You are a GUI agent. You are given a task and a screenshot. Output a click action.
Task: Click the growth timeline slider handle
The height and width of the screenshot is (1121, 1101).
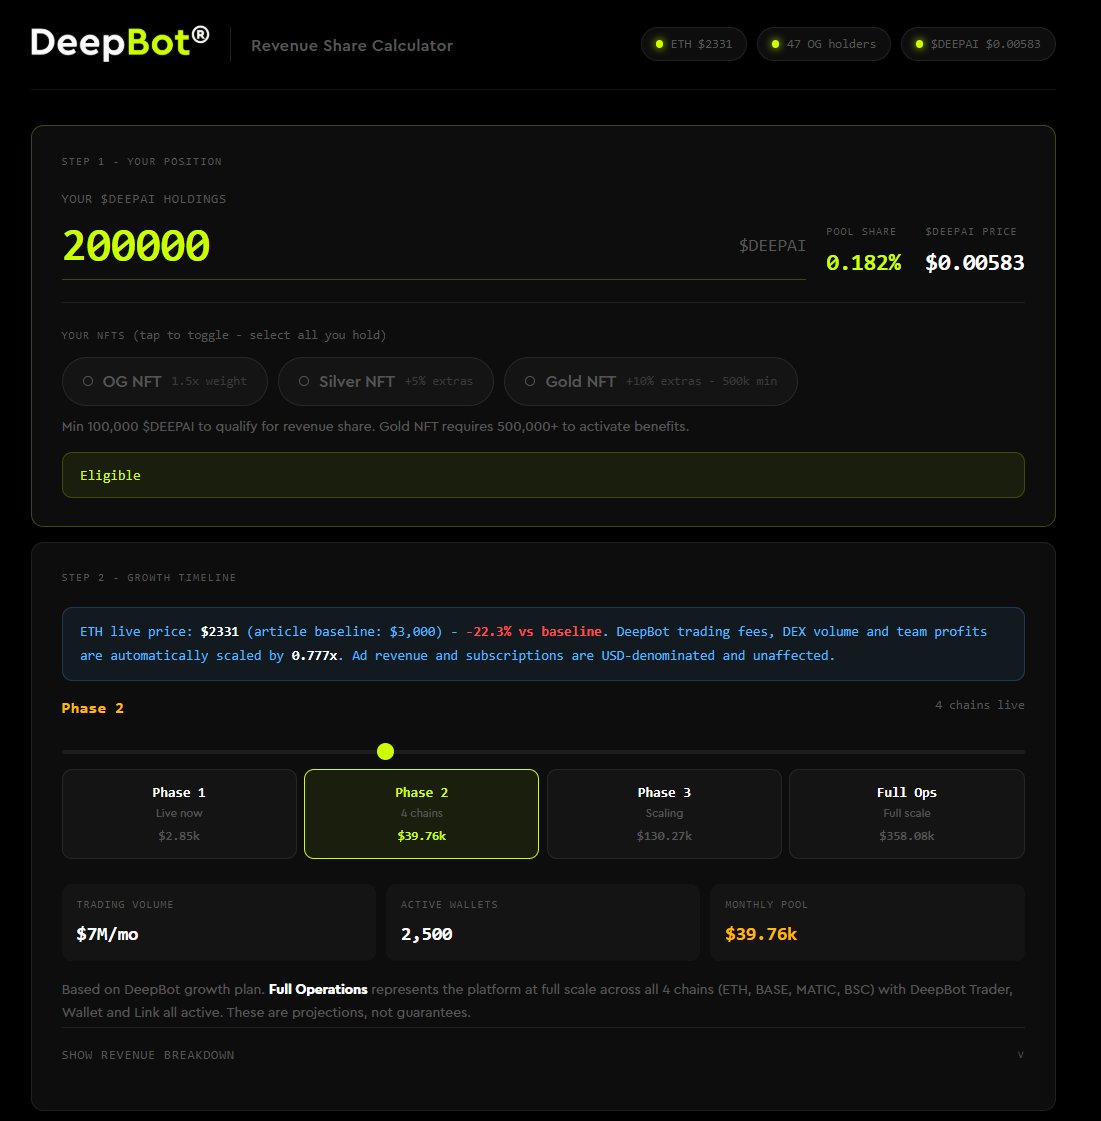pos(385,751)
